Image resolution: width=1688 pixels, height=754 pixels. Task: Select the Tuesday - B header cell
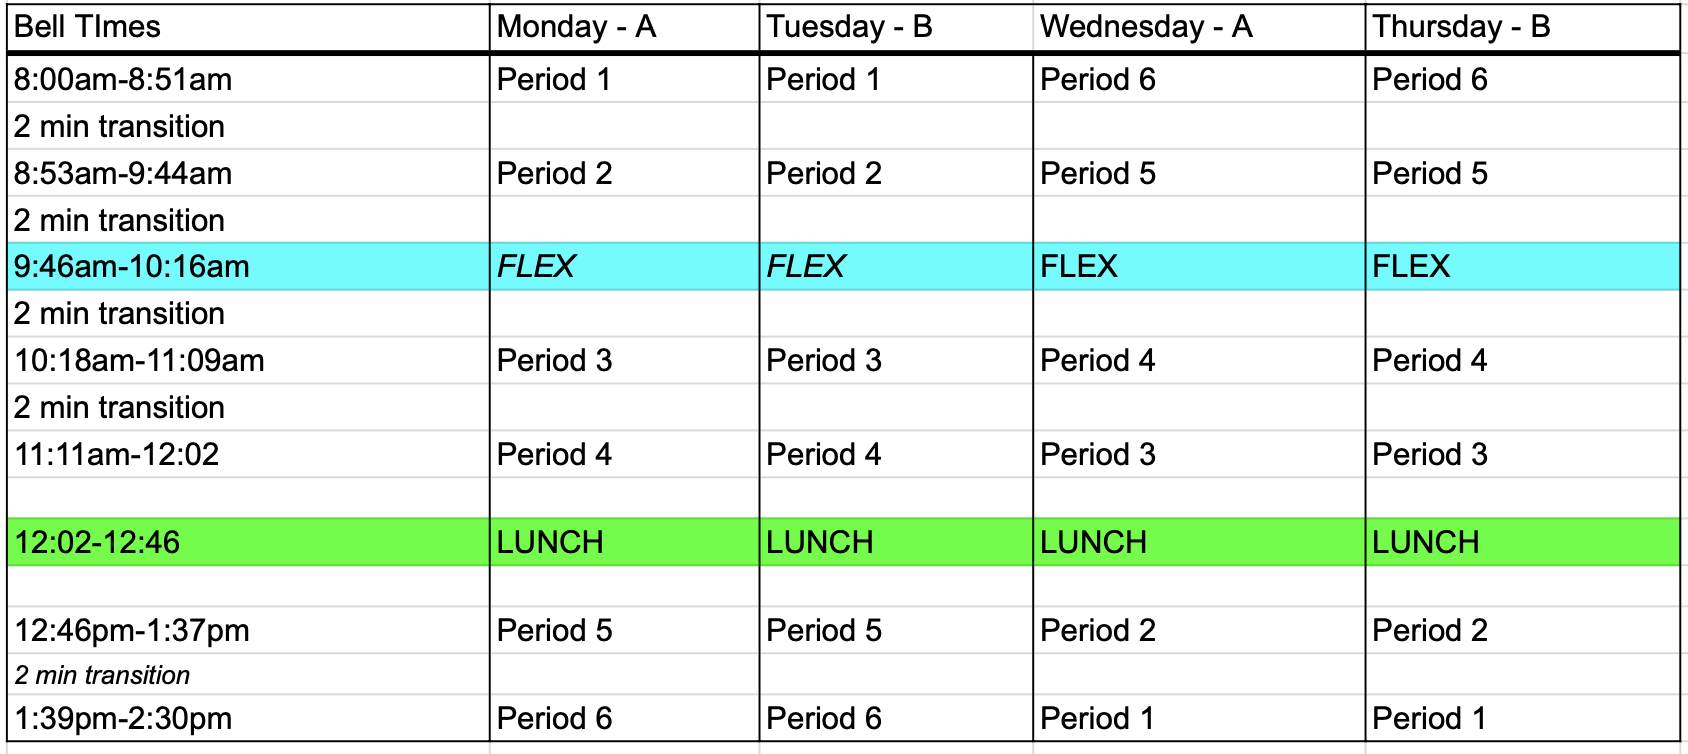coord(896,27)
